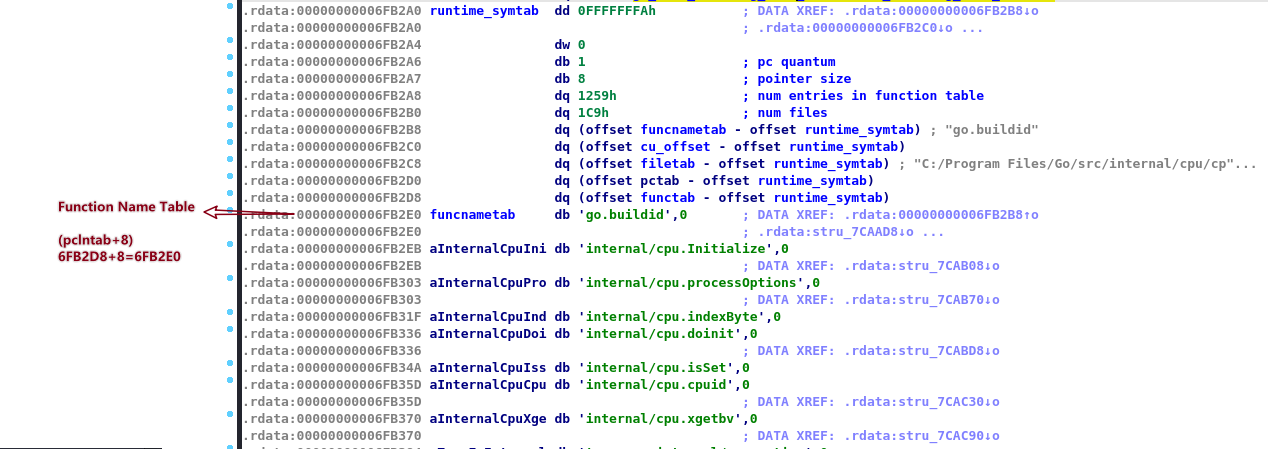Image resolution: width=1268 pixels, height=449 pixels.
Task: Click the gutter dot on the pc quantum line
Action: (x=230, y=62)
